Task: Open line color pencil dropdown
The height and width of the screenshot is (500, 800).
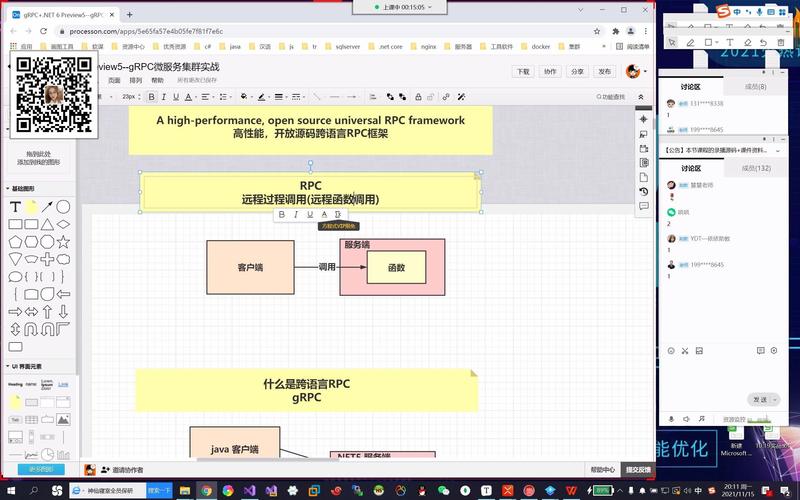Action: tap(262, 97)
